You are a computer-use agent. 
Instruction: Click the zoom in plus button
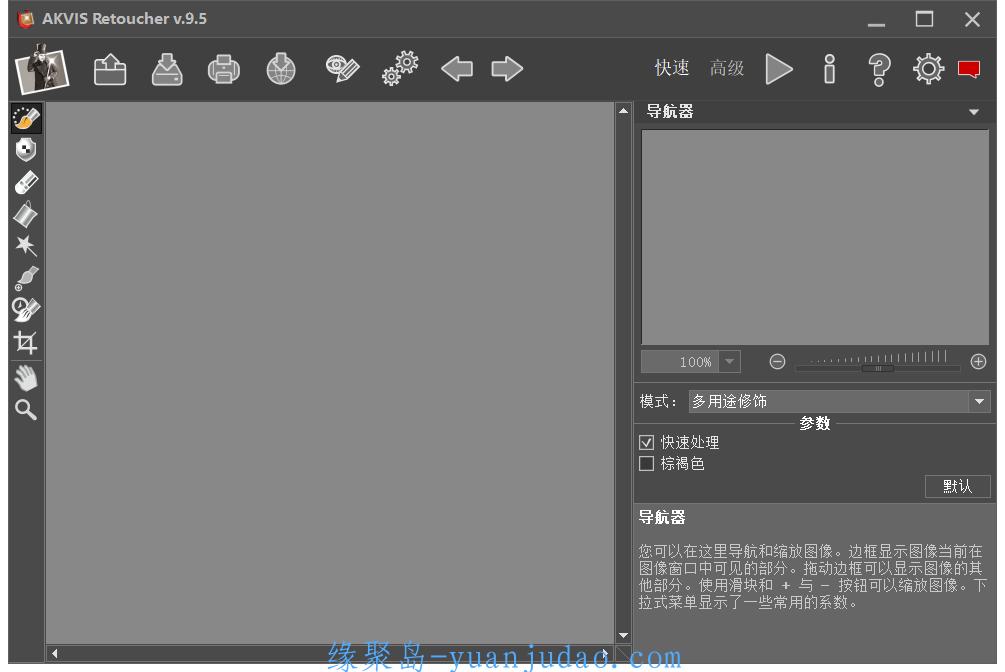click(978, 362)
